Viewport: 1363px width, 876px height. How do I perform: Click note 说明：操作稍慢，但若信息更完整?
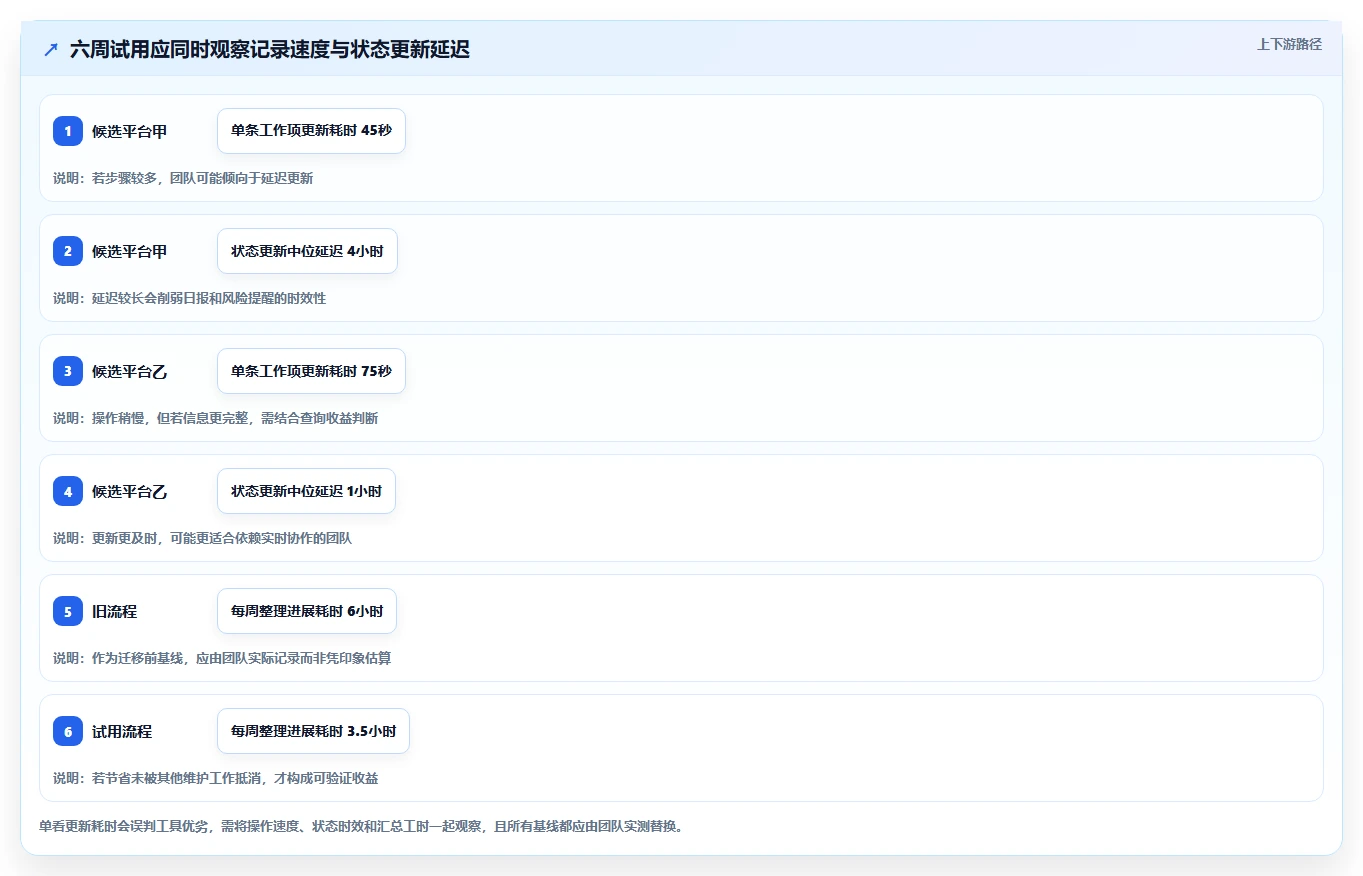tap(216, 418)
